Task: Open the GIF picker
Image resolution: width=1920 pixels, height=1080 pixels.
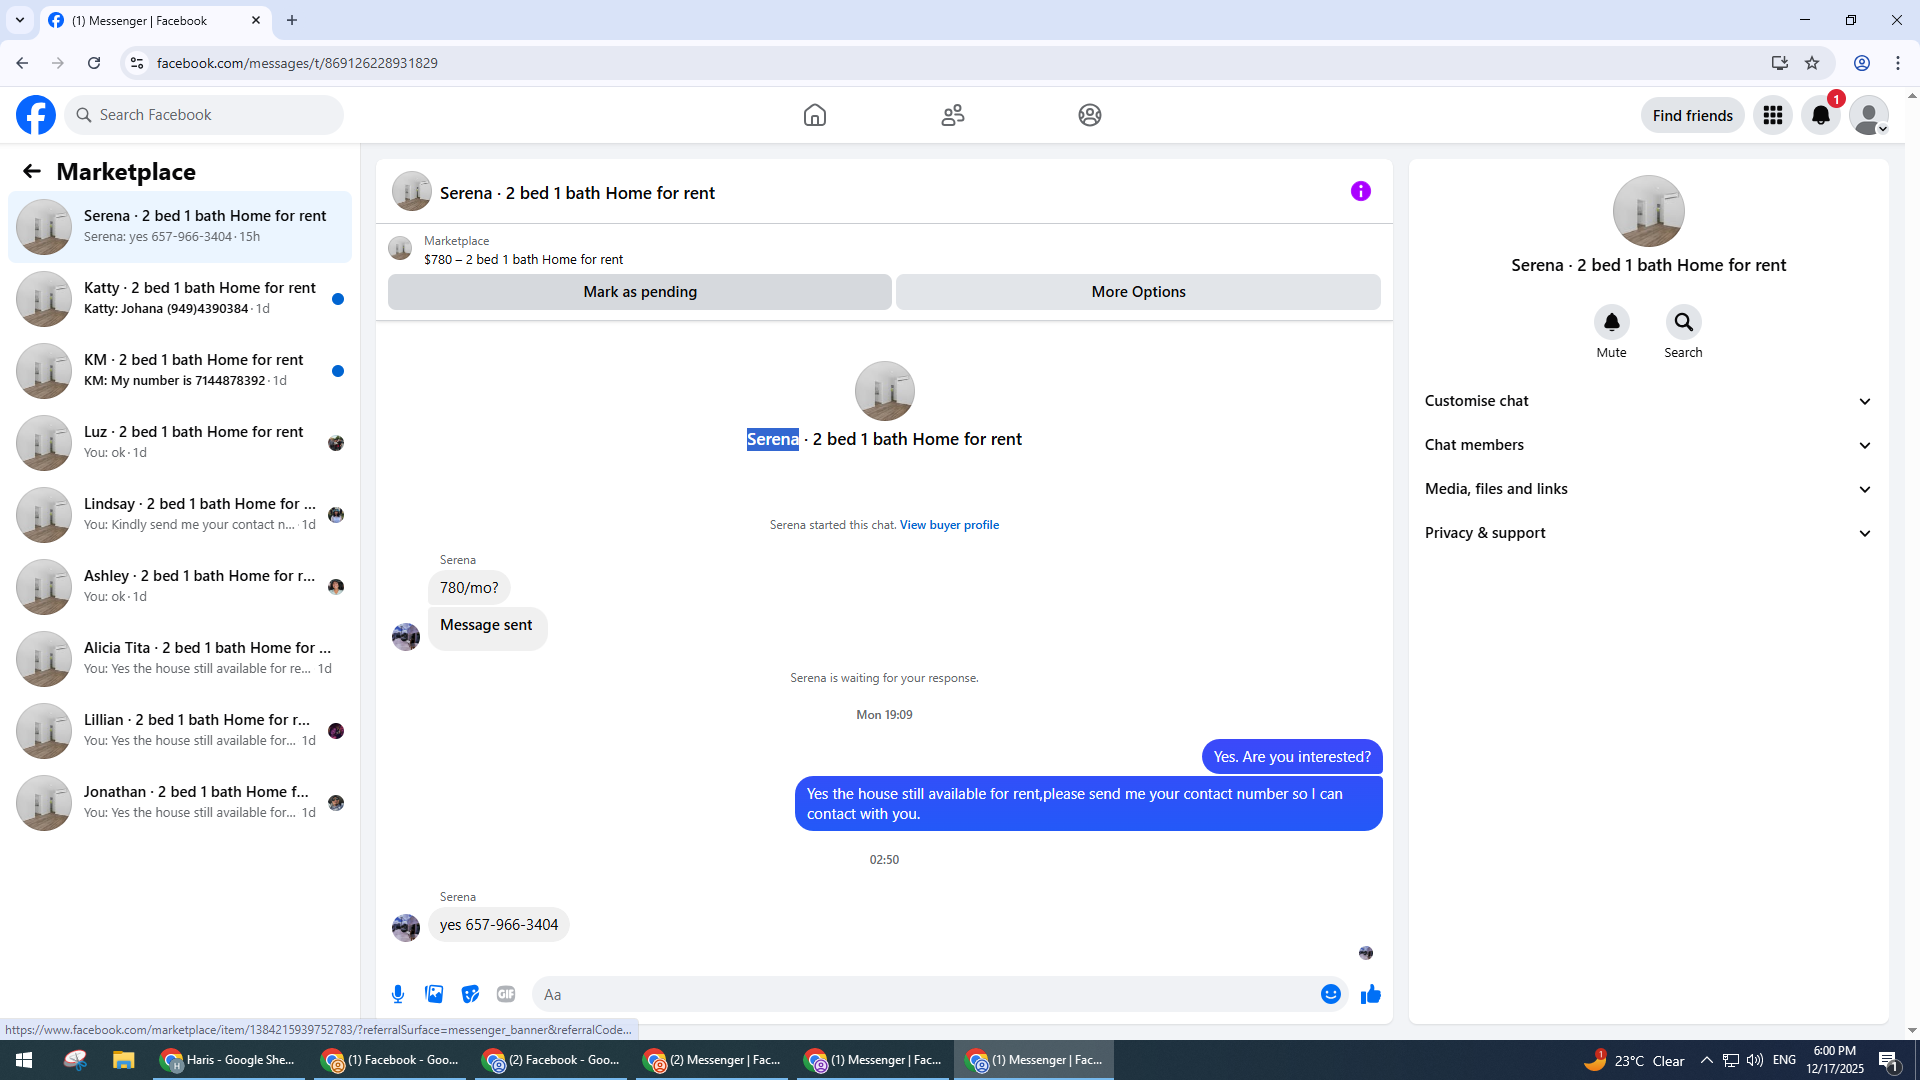Action: 506,994
